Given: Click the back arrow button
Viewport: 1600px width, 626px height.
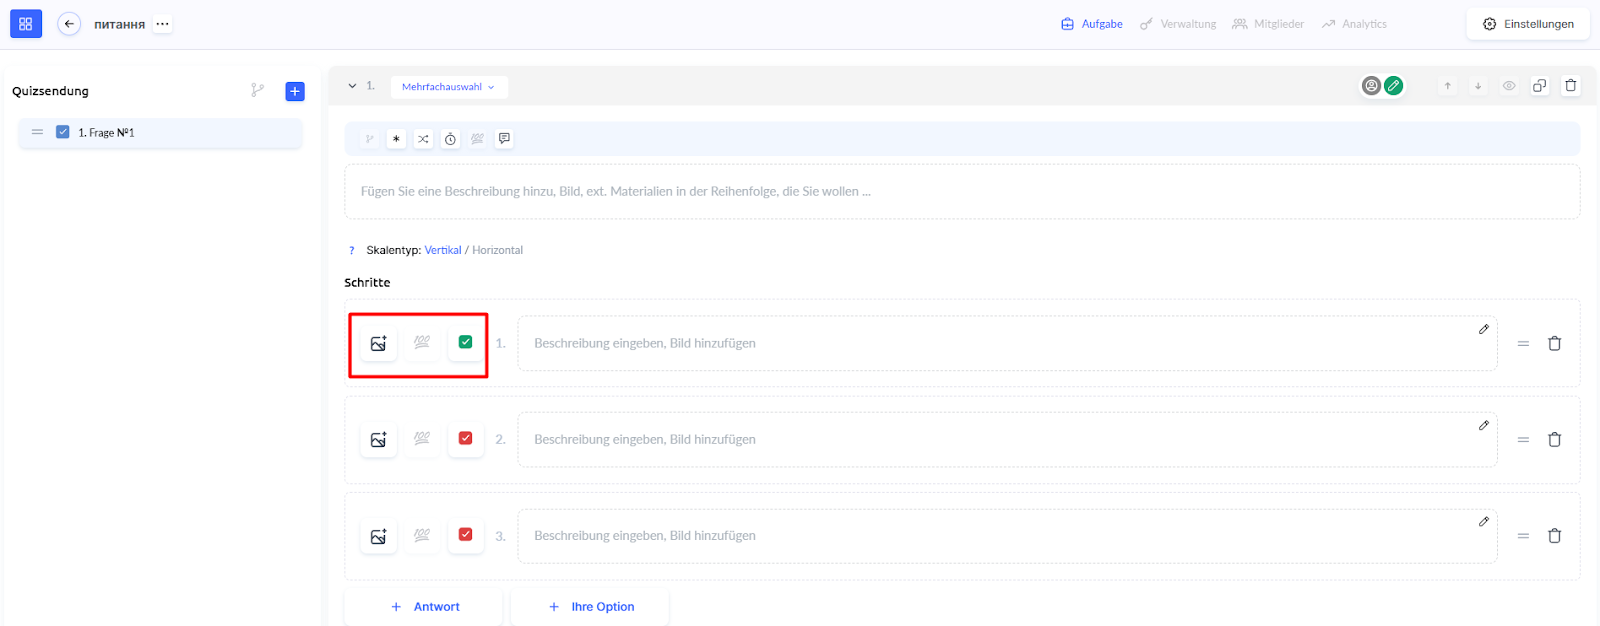Looking at the screenshot, I should pyautogui.click(x=69, y=24).
